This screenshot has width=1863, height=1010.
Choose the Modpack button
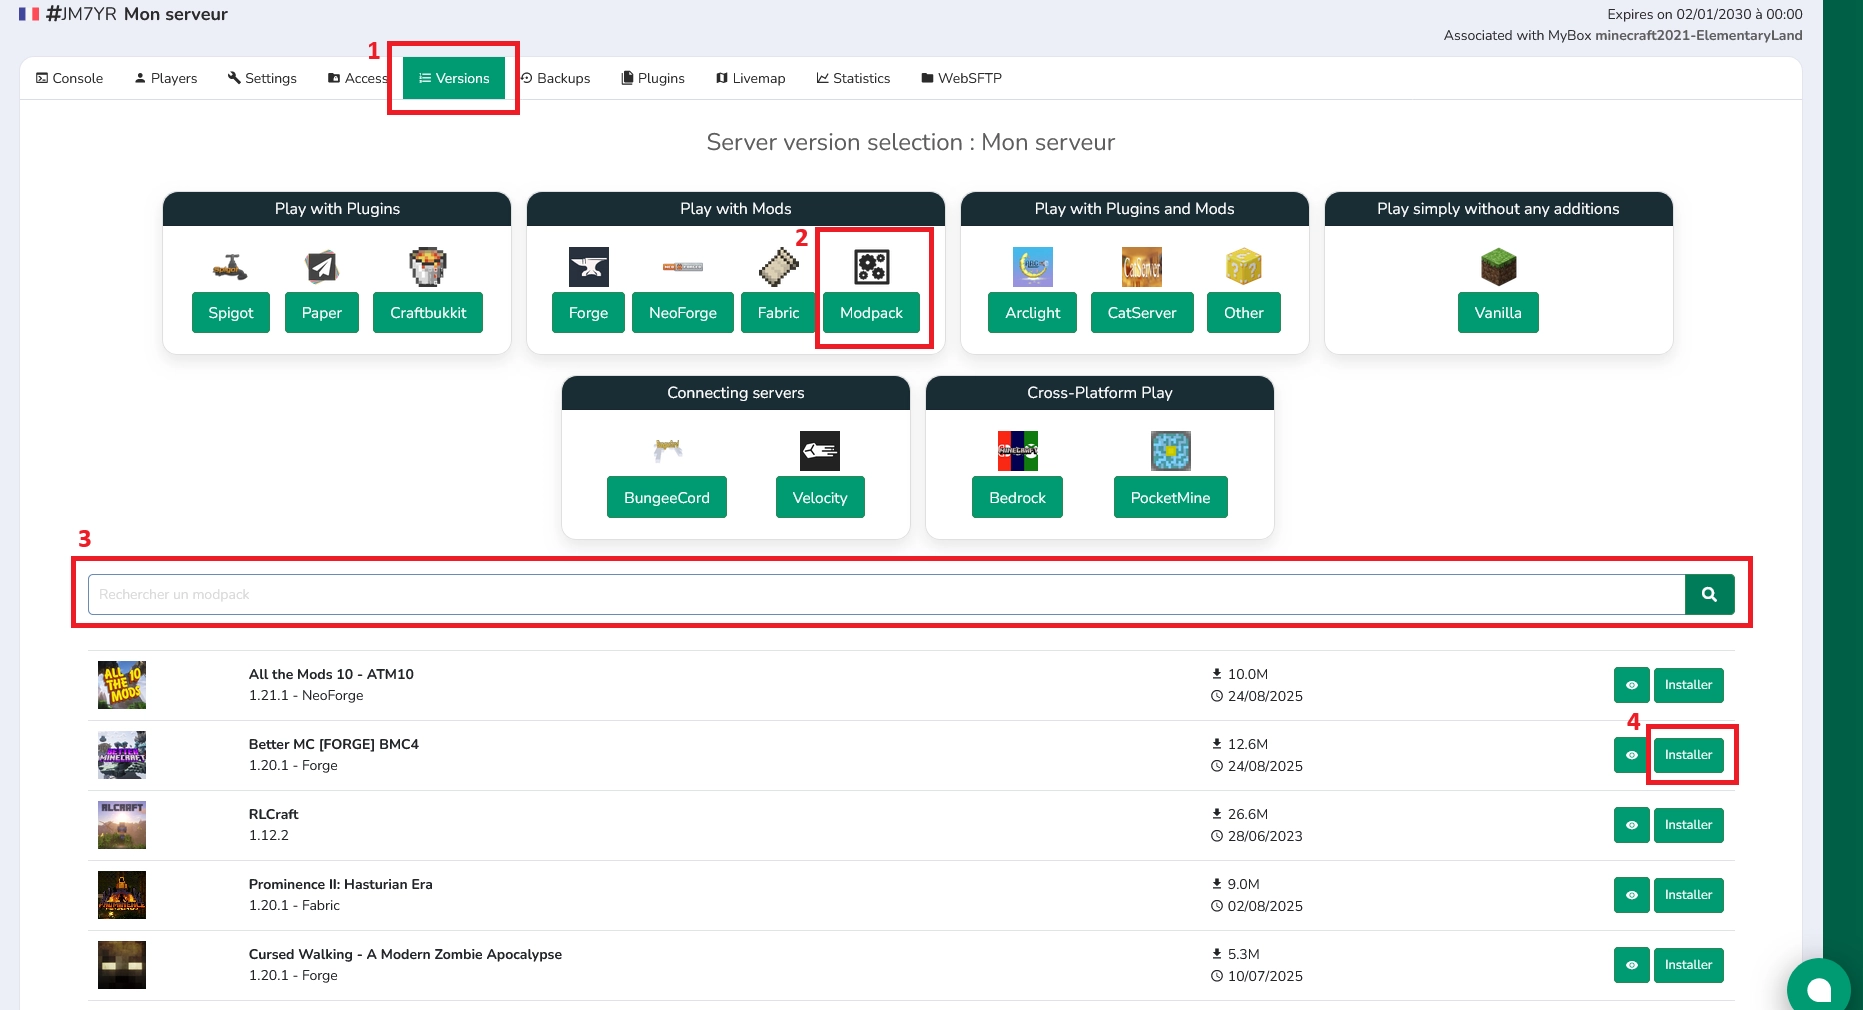click(872, 313)
